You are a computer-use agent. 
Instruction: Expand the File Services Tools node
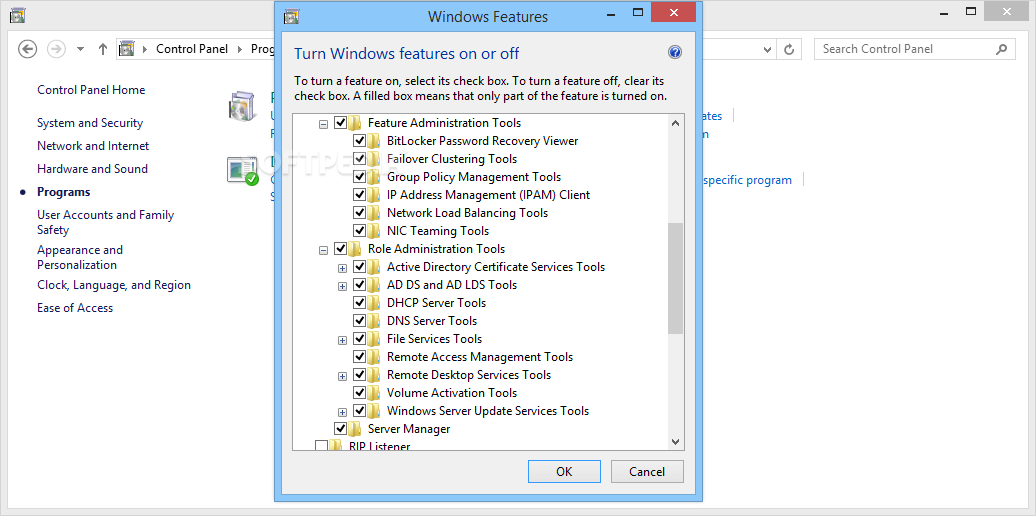tap(342, 340)
